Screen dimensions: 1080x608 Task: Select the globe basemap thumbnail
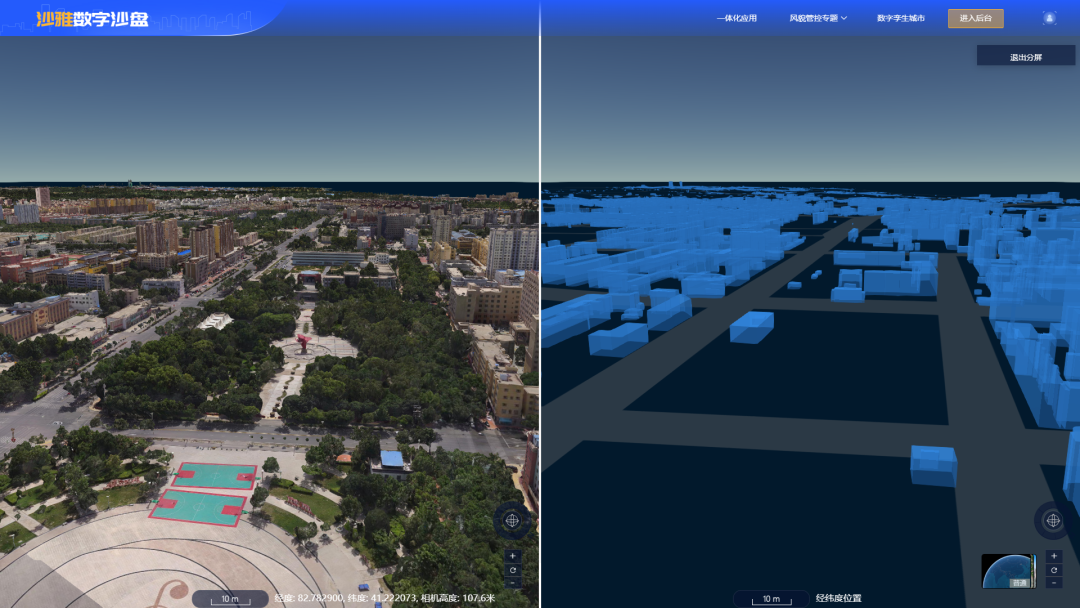click(1008, 571)
